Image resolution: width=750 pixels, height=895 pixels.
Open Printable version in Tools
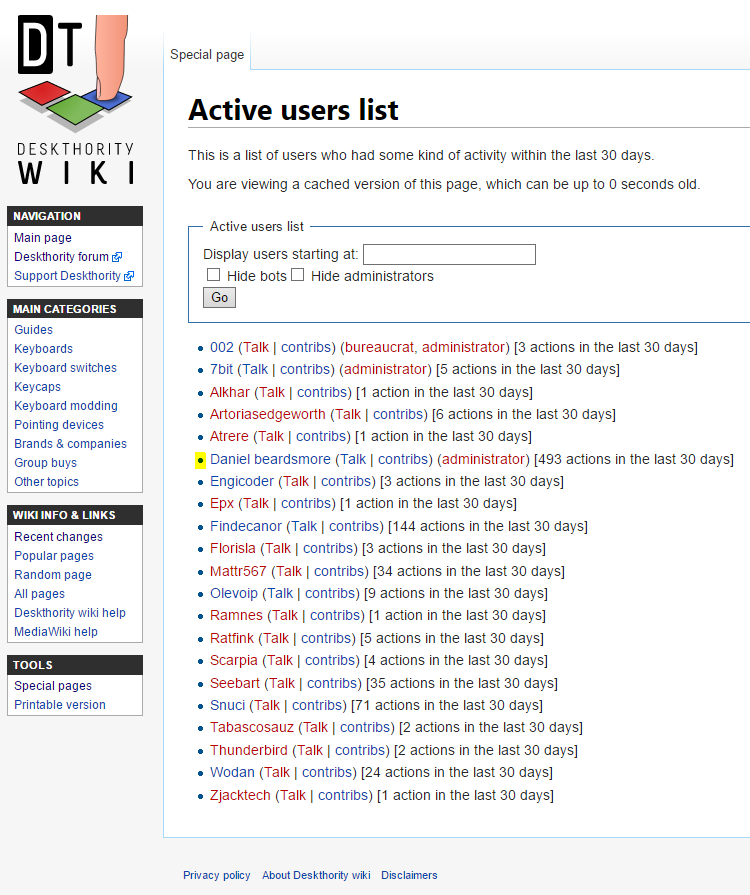[x=60, y=705]
